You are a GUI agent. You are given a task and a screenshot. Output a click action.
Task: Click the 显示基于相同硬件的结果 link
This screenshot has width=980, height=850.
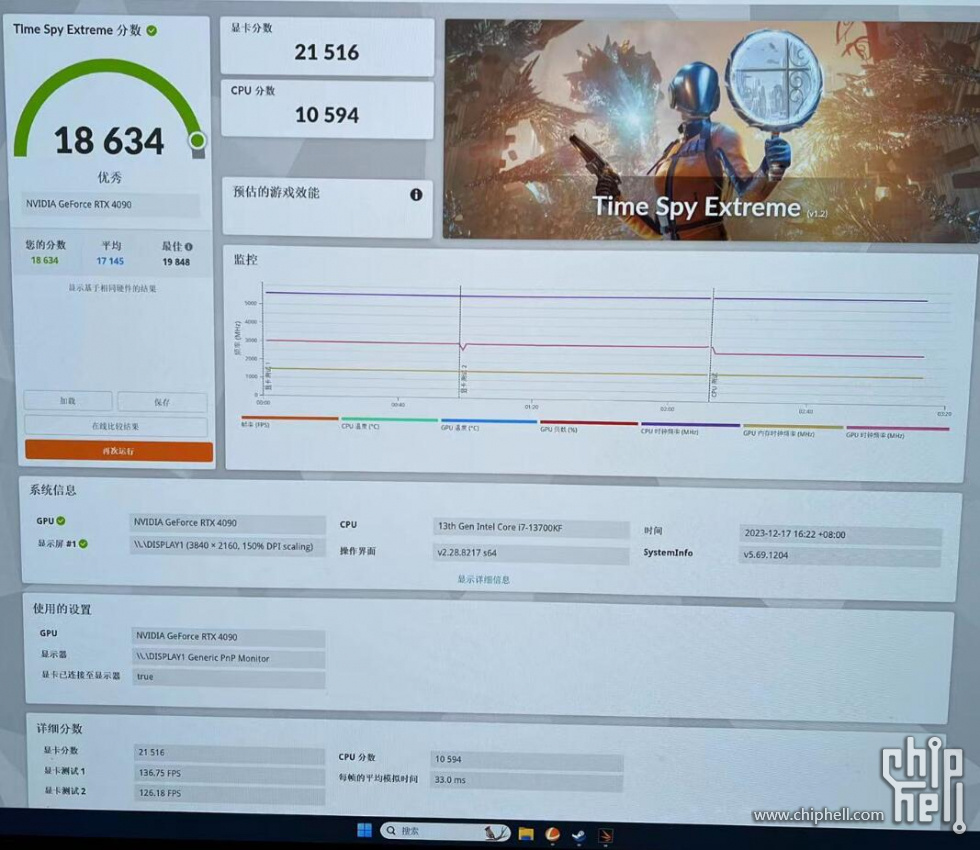click(x=112, y=288)
